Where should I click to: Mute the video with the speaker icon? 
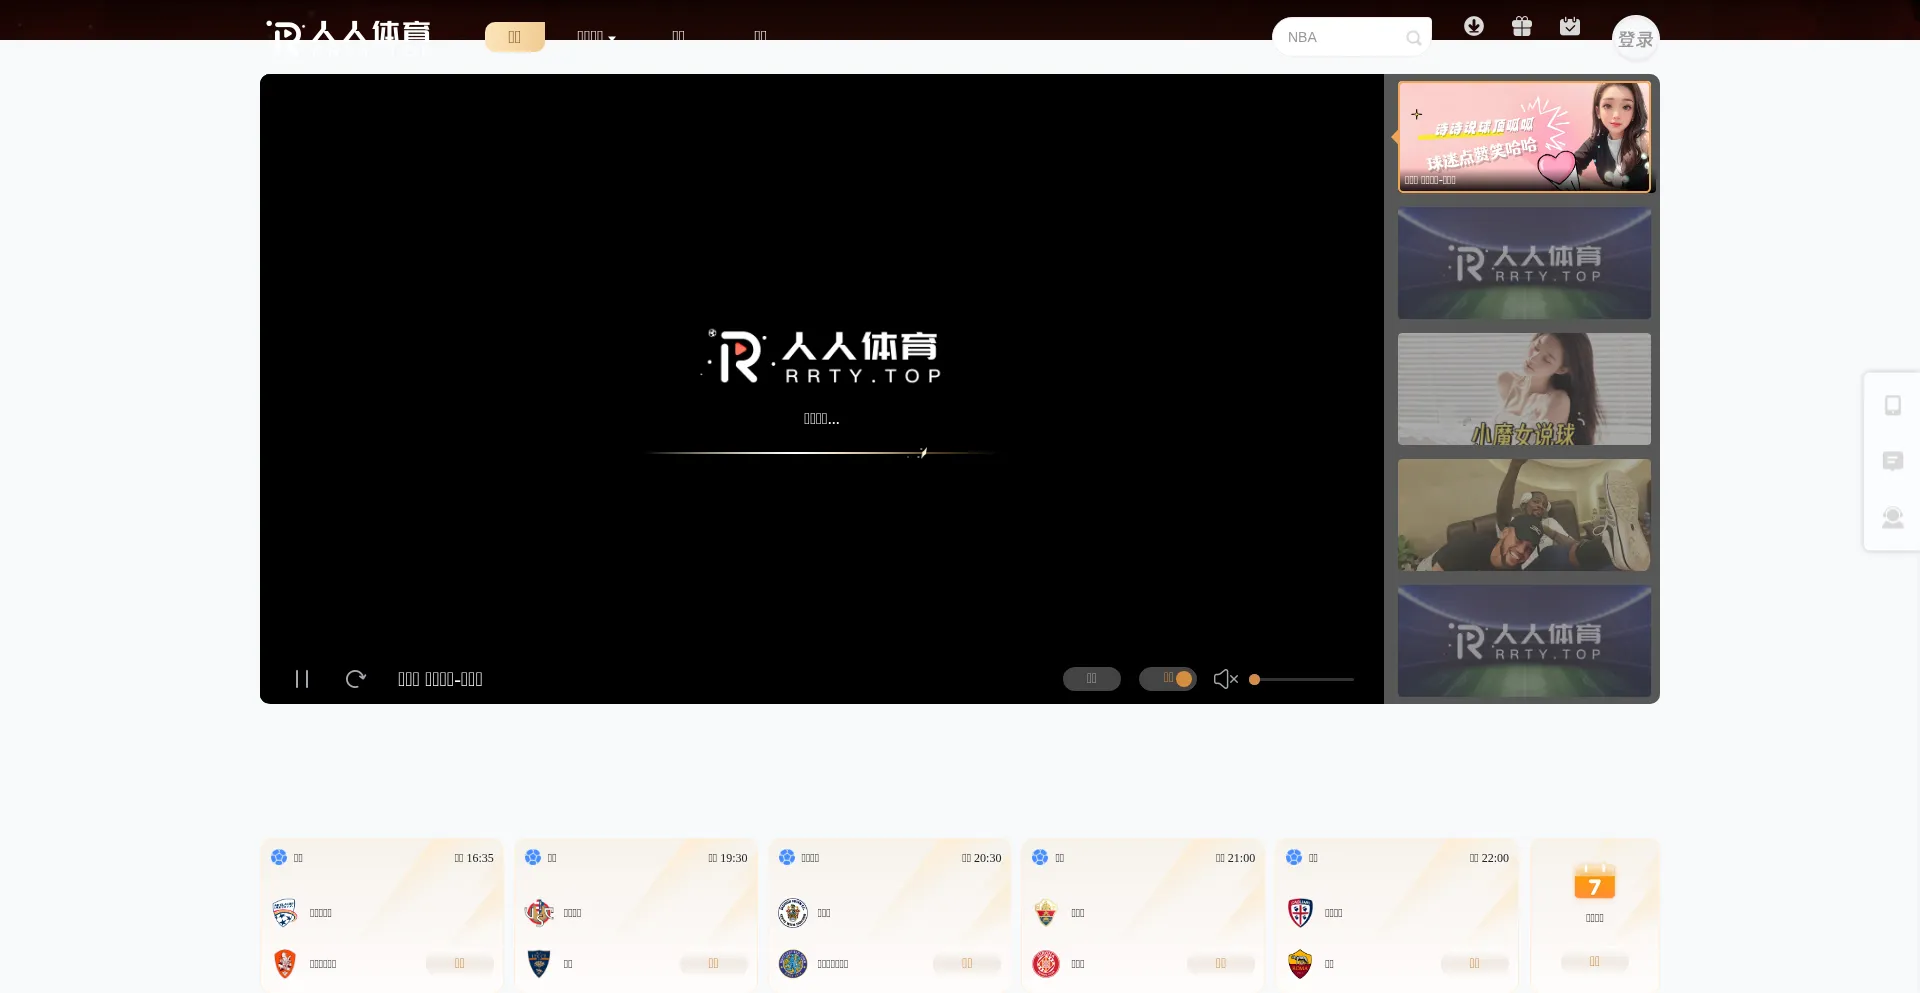coord(1224,679)
